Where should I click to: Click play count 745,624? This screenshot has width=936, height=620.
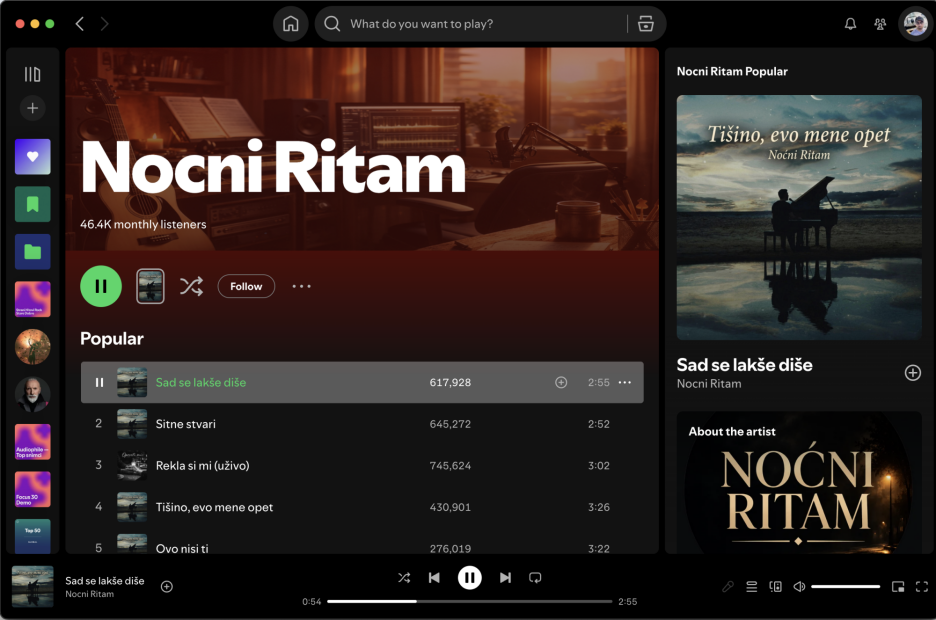pyautogui.click(x=450, y=465)
